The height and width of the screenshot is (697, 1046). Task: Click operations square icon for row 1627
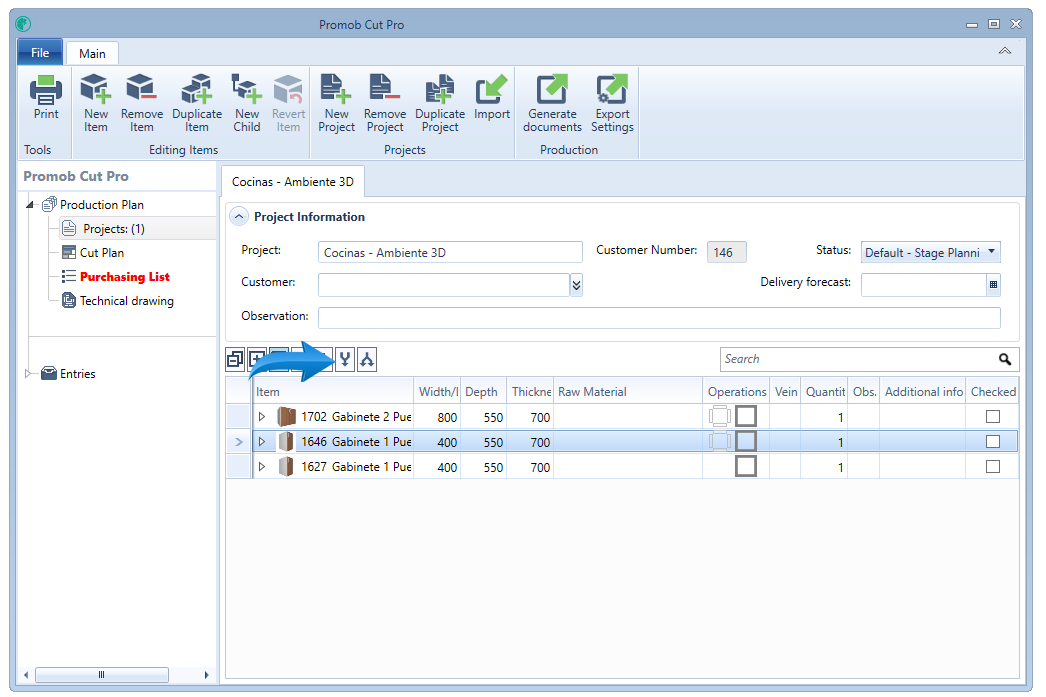coord(746,466)
